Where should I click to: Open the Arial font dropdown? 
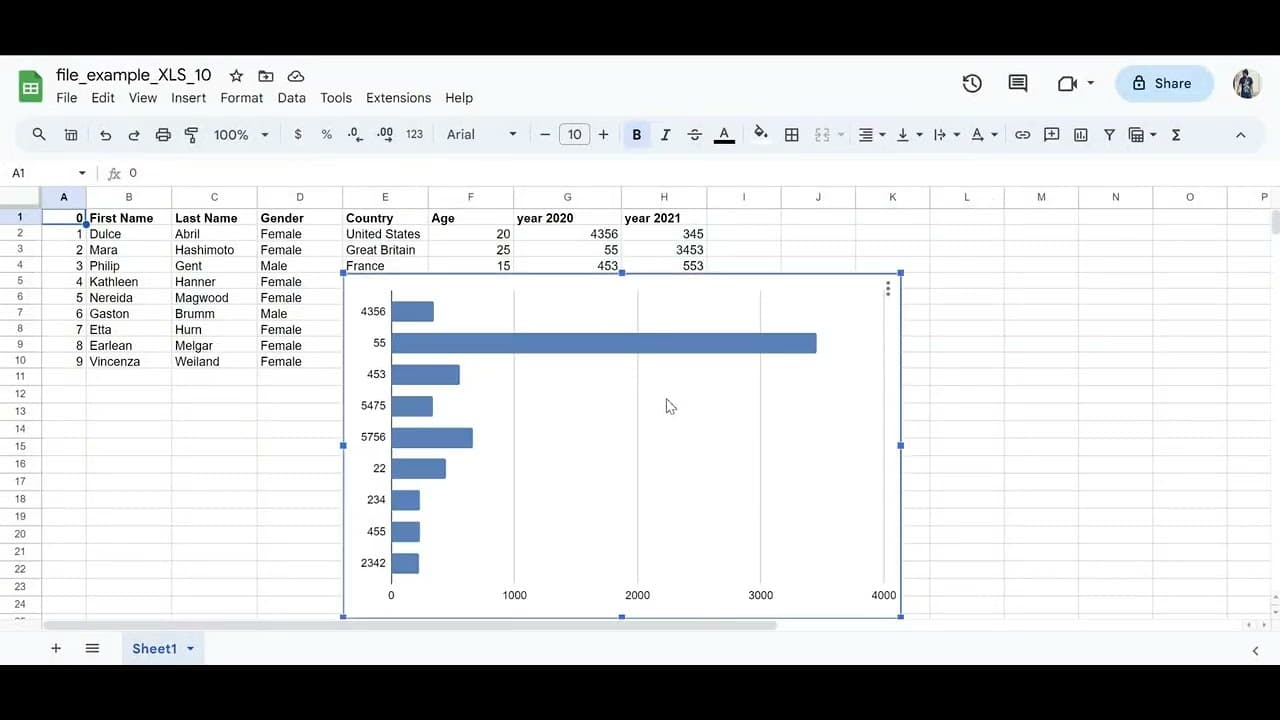click(480, 134)
